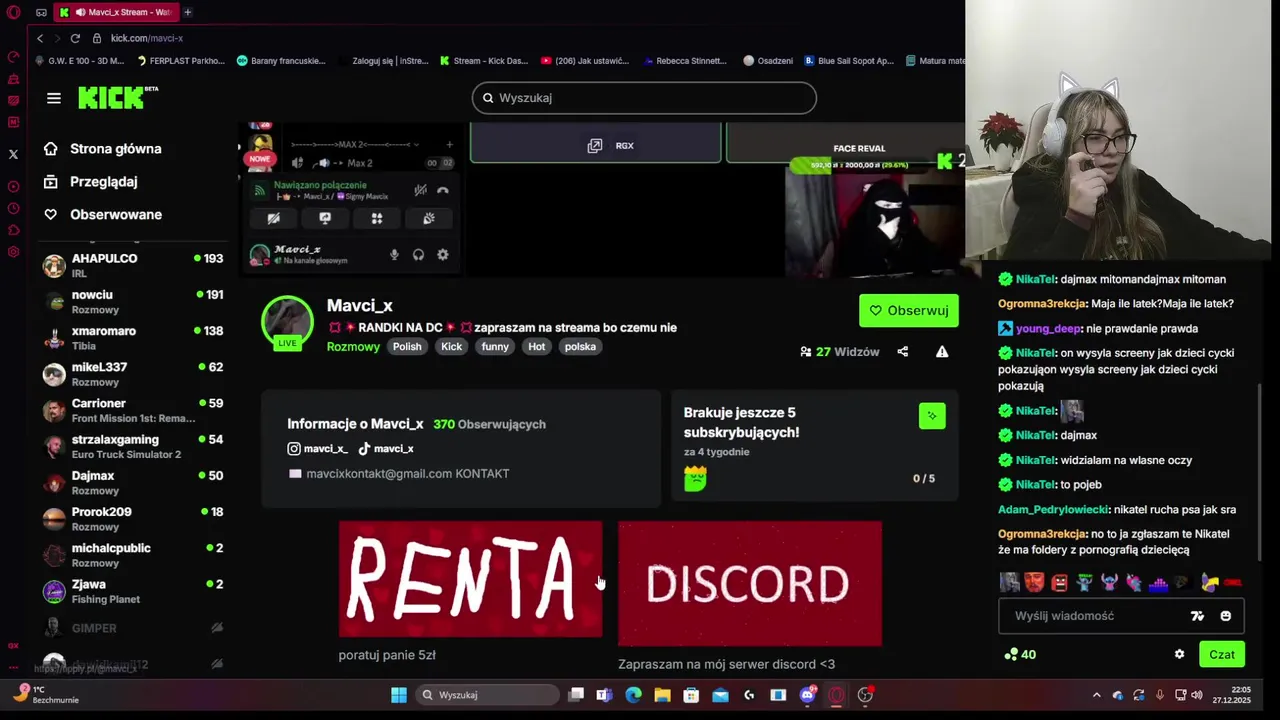Click the report warning triangle icon
The height and width of the screenshot is (720, 1280).
942,352
